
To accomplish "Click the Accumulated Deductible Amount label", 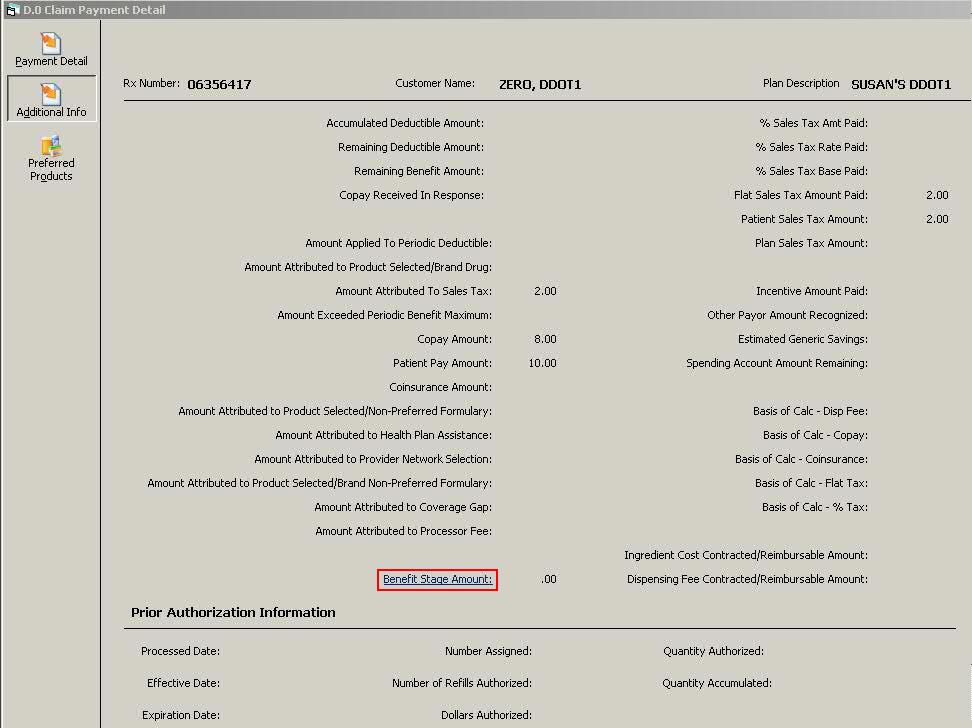I will 405,123.
